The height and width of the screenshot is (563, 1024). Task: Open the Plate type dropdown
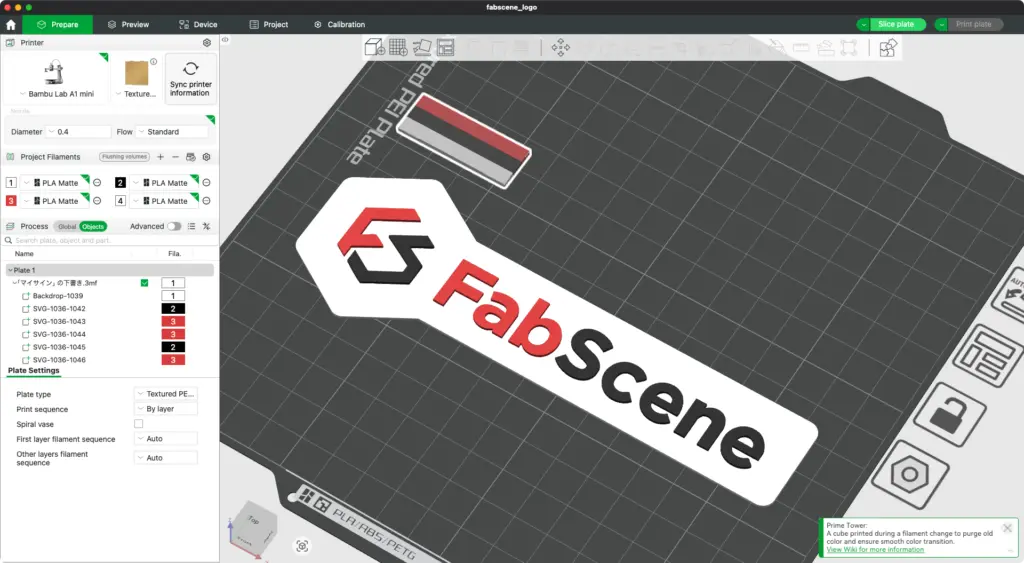(x=166, y=394)
